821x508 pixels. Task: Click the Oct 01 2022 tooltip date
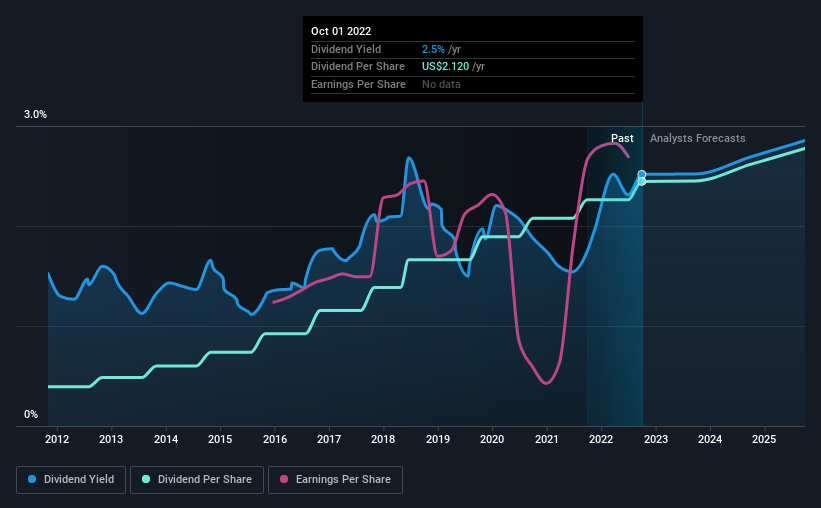tap(341, 31)
